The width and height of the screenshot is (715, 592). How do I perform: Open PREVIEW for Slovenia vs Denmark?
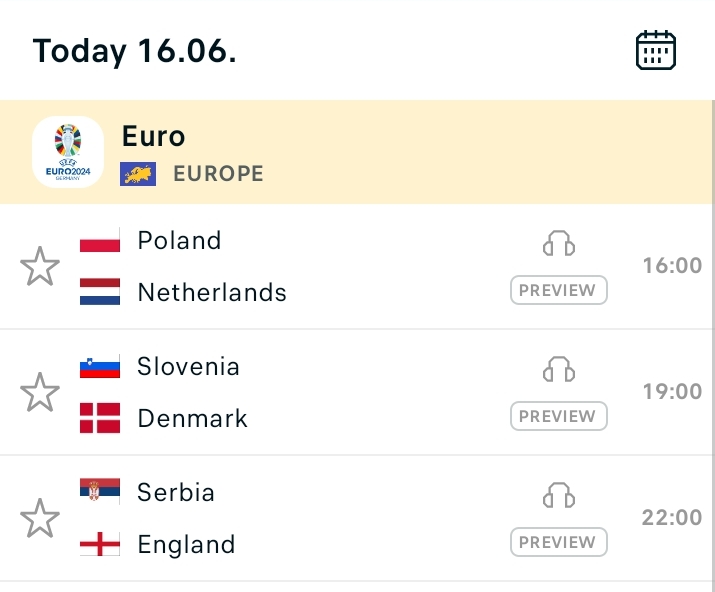tap(559, 416)
